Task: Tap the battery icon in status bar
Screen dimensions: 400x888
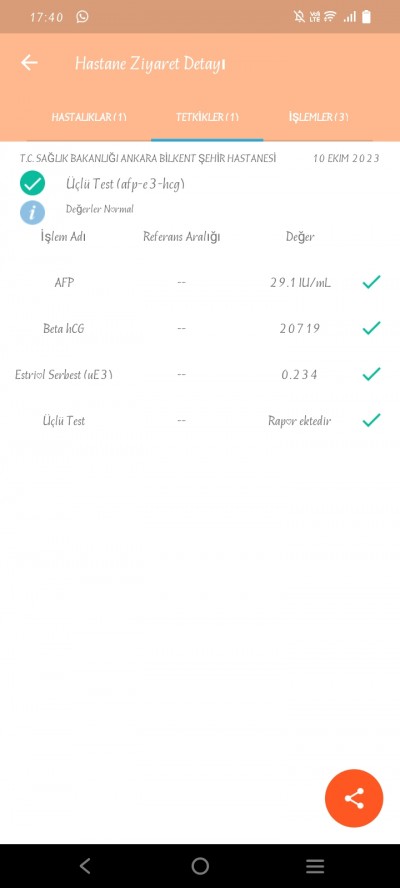Action: [367, 17]
